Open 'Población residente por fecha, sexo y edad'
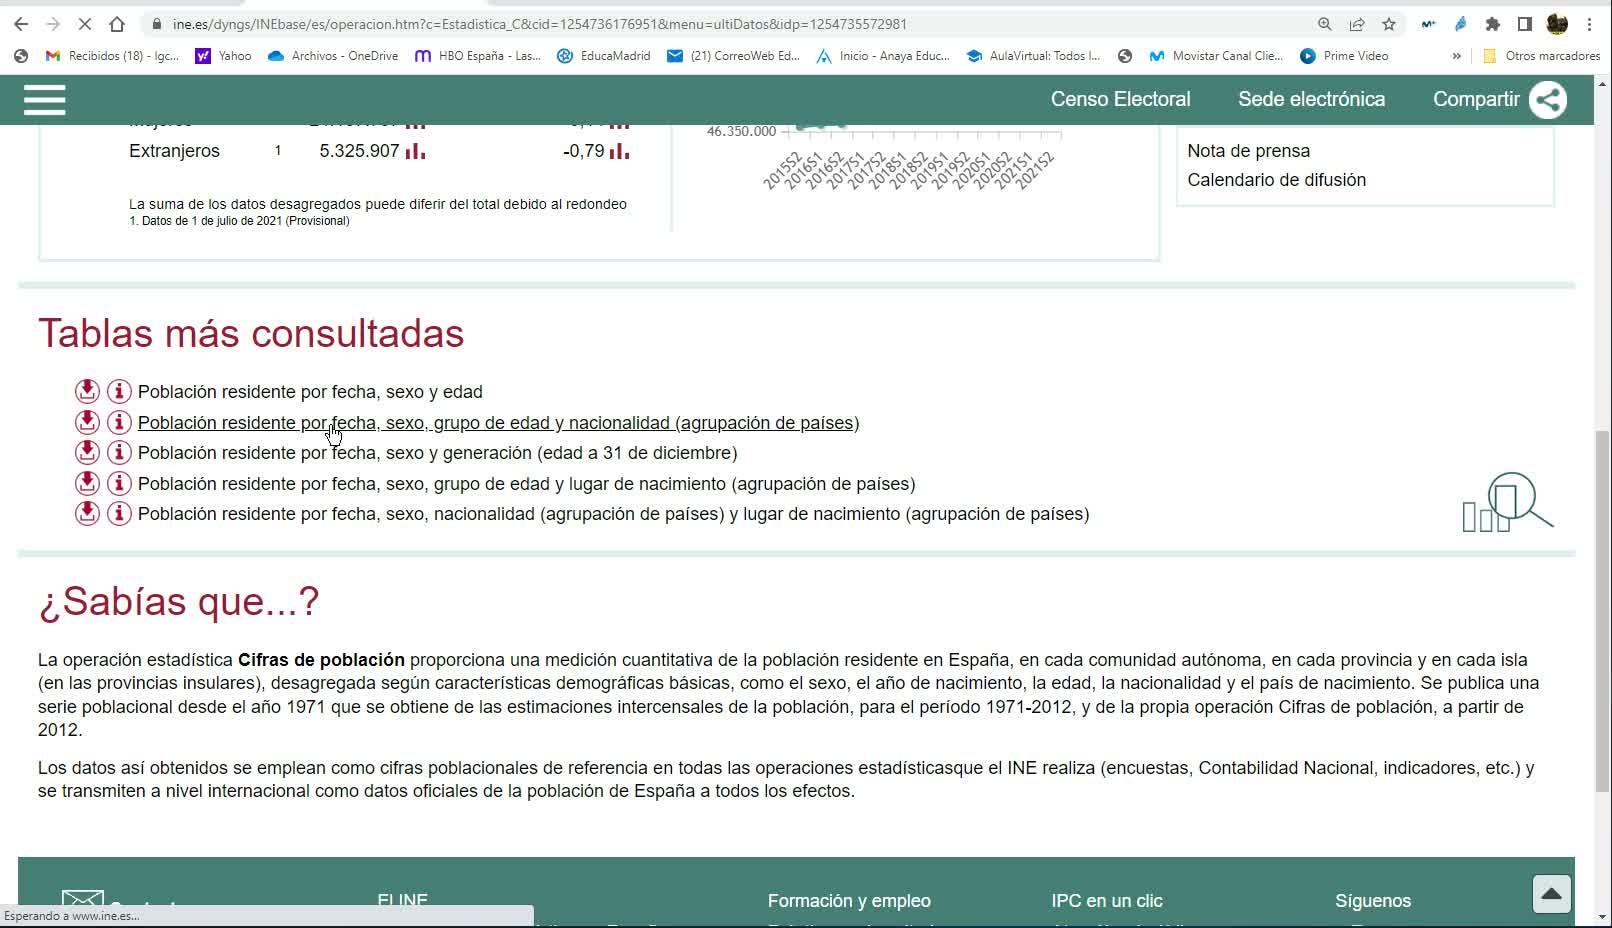1612x928 pixels. coord(310,392)
